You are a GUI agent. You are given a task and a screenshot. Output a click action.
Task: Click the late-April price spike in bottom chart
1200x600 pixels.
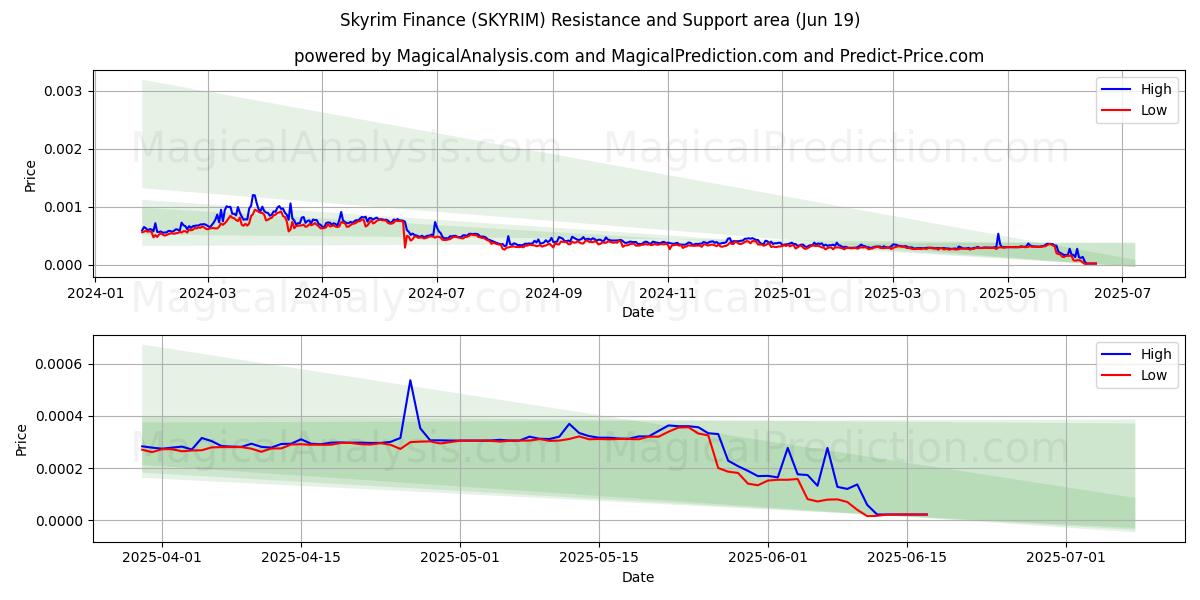(x=410, y=381)
